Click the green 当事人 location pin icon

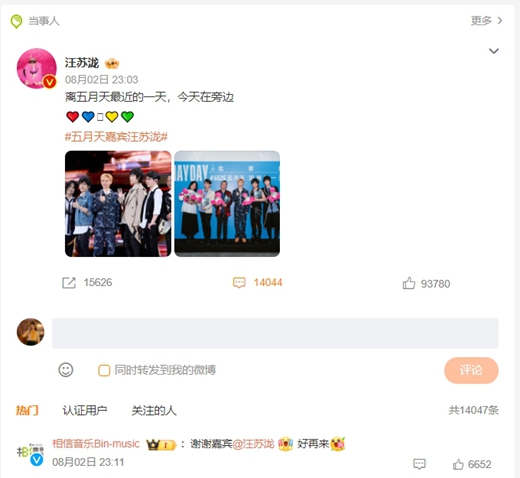(16, 21)
